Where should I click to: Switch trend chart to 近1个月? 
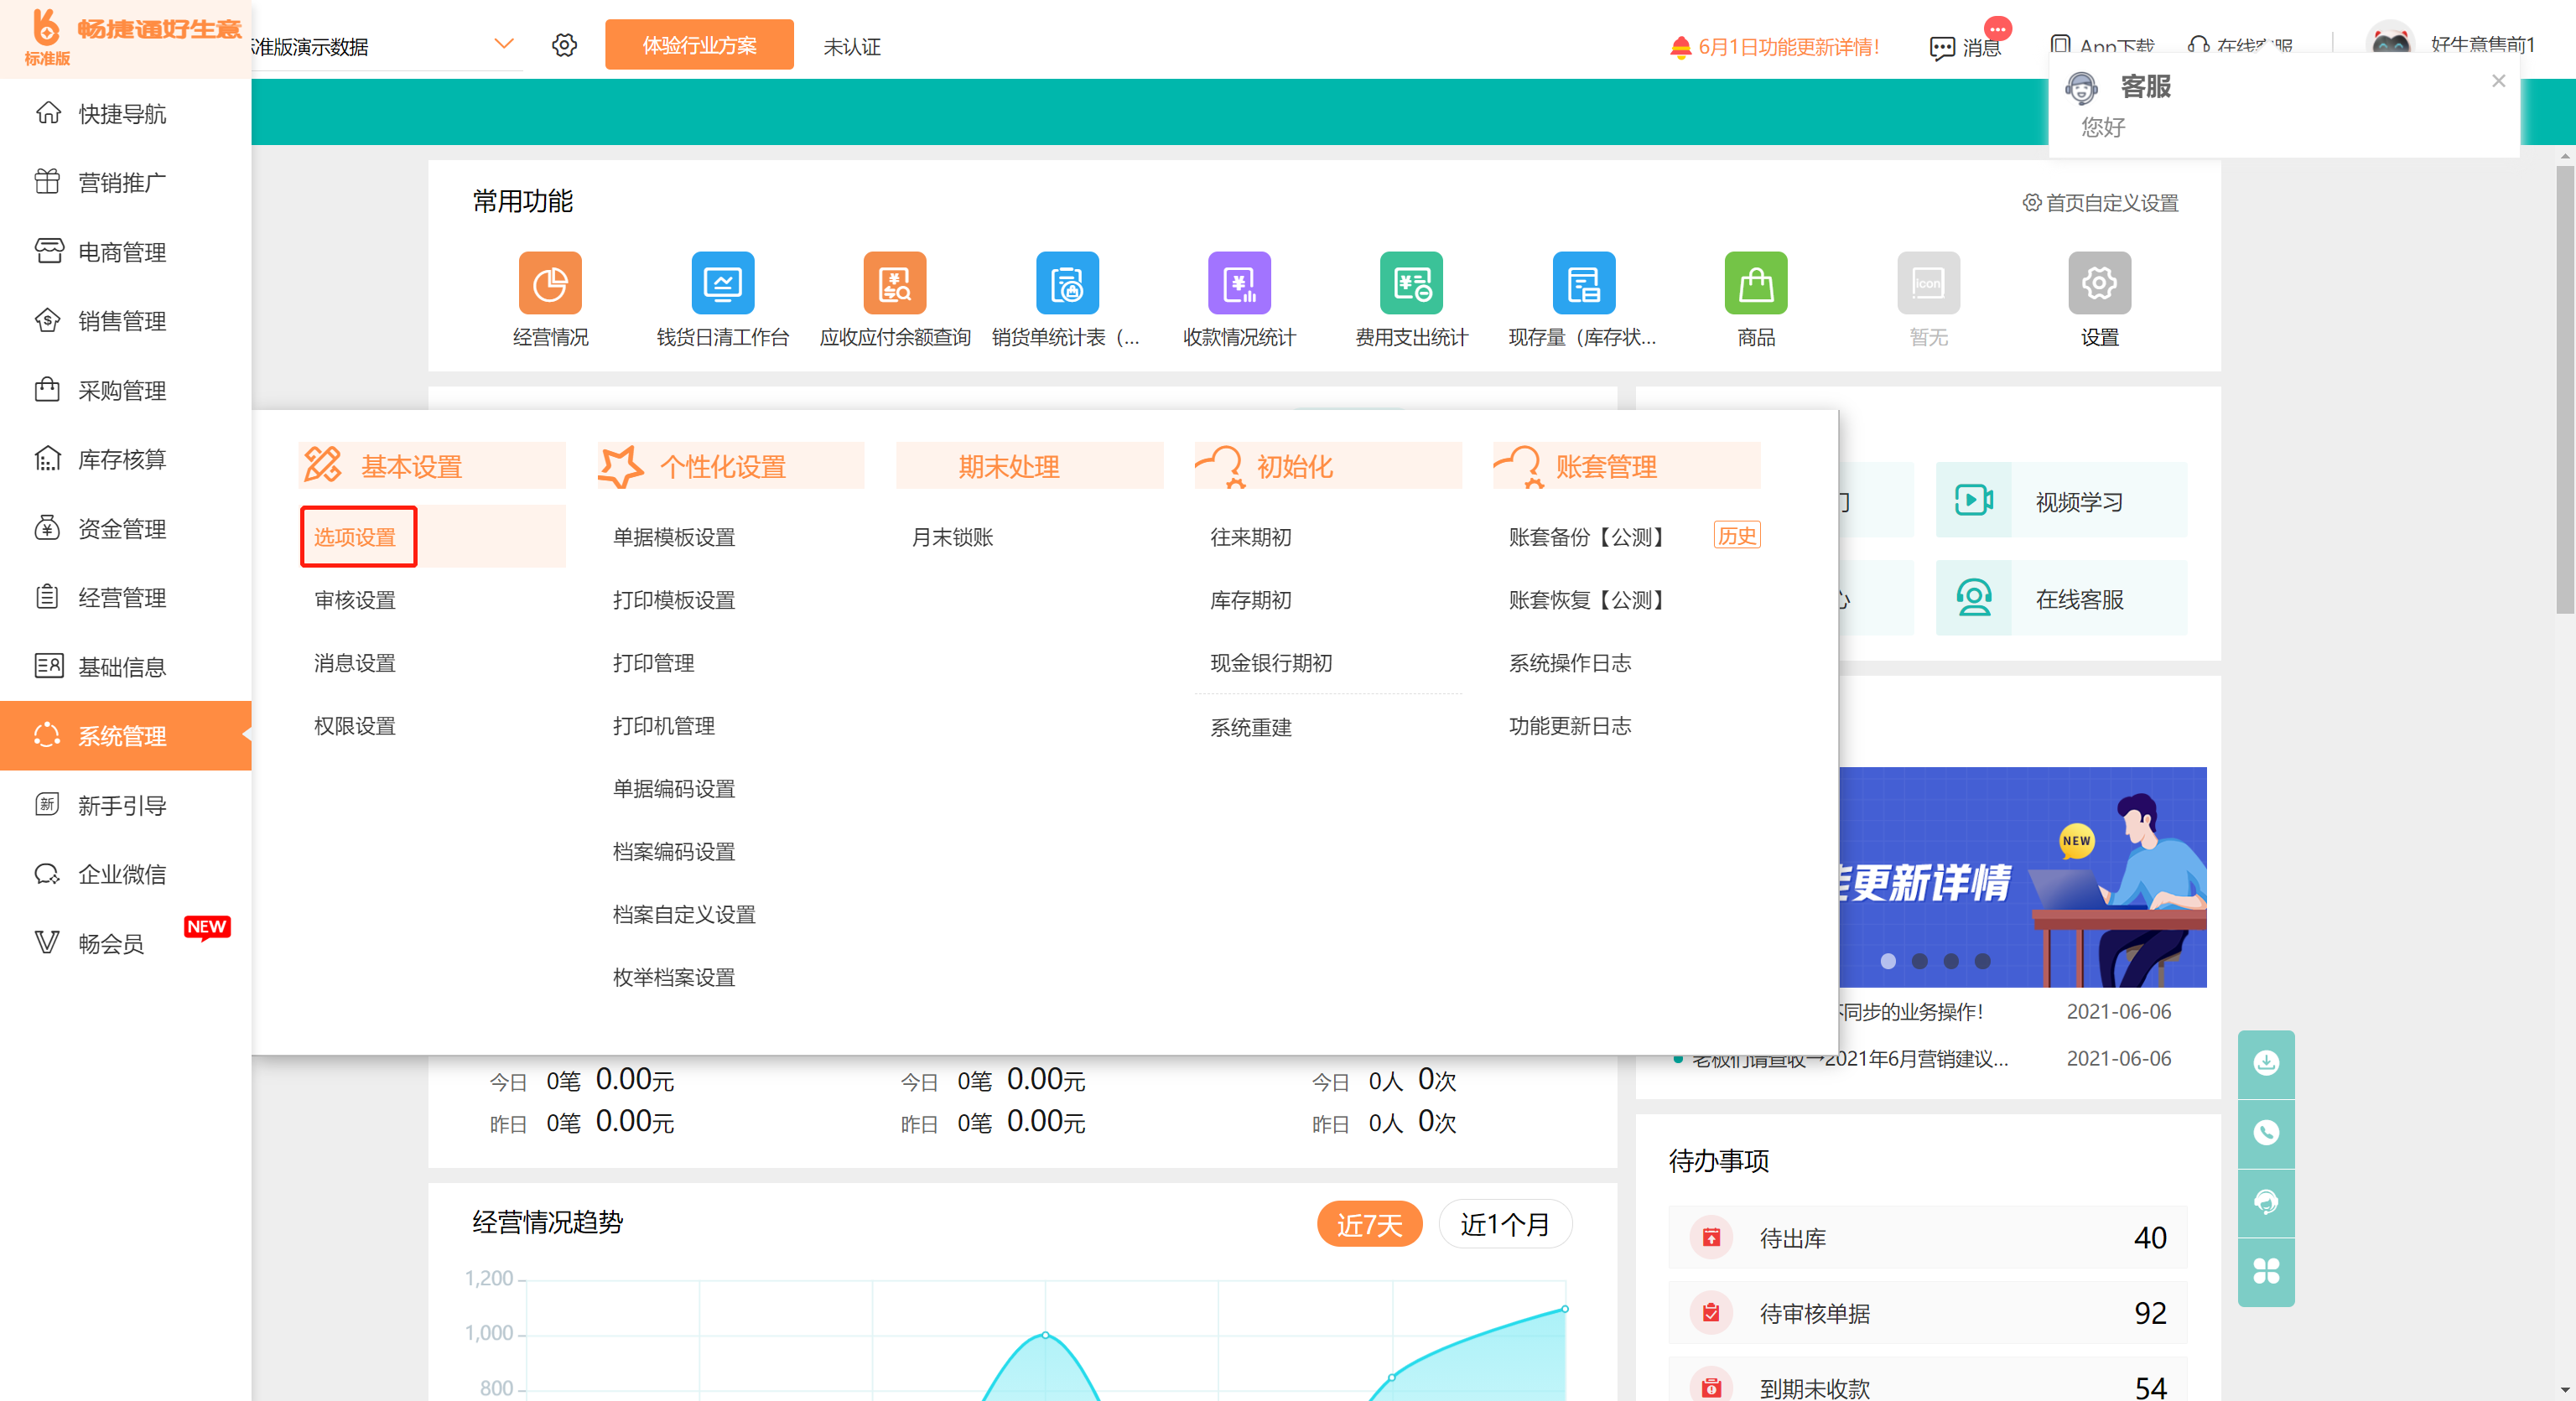1505,1225
